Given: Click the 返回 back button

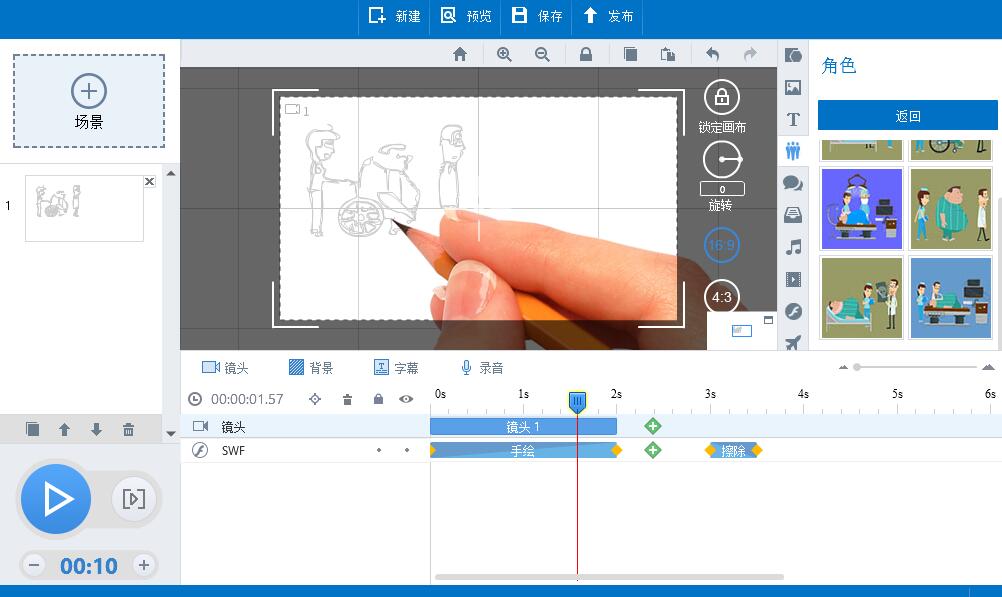Looking at the screenshot, I should tap(907, 116).
